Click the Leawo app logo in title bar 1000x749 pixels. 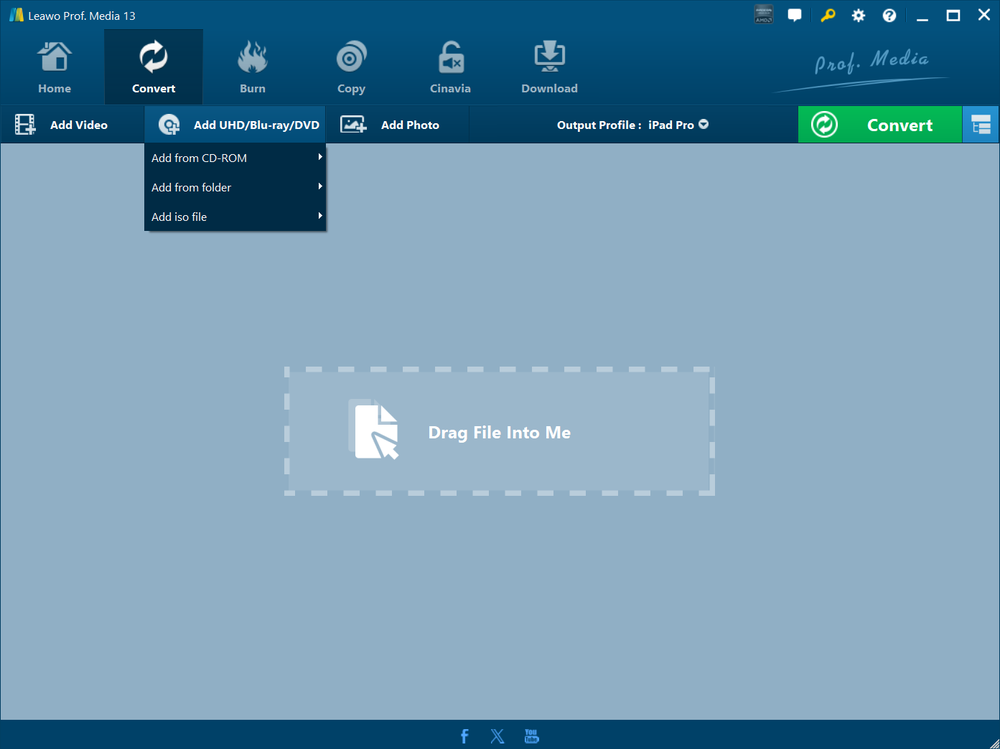point(16,15)
